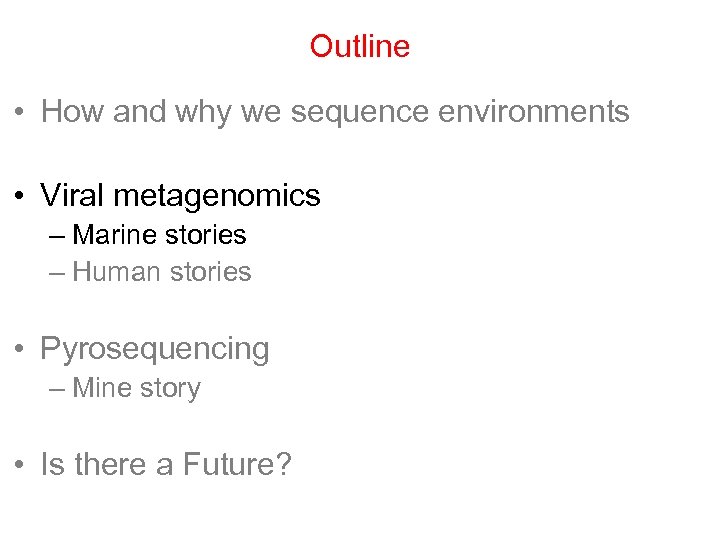
Task: Select the 'How and why we sequence' line
Action: (335, 111)
